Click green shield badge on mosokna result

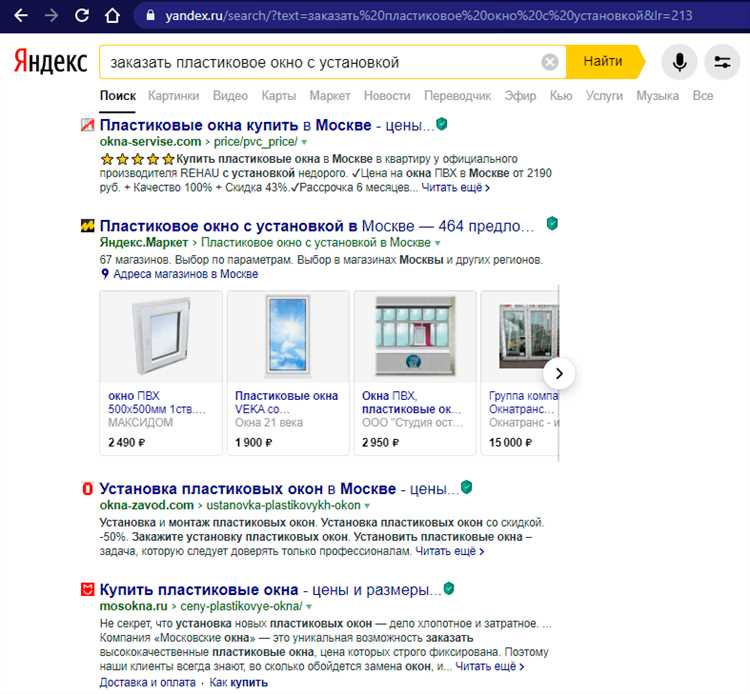coord(449,588)
